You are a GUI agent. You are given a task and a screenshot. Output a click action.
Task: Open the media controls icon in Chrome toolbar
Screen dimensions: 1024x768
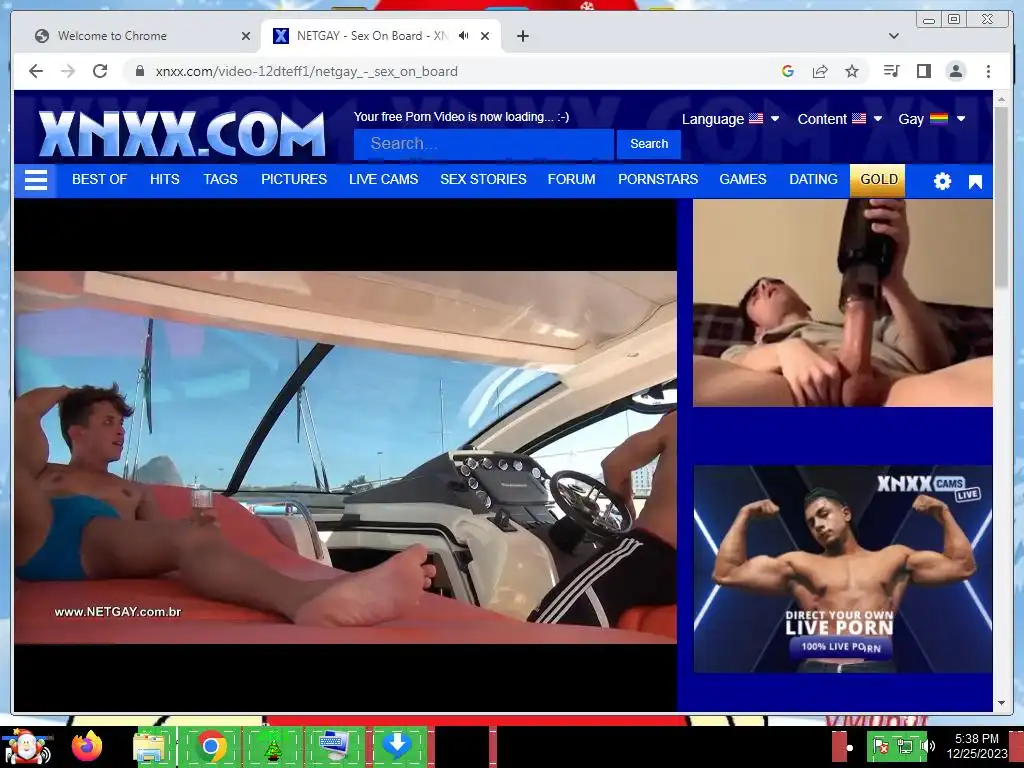tap(891, 71)
